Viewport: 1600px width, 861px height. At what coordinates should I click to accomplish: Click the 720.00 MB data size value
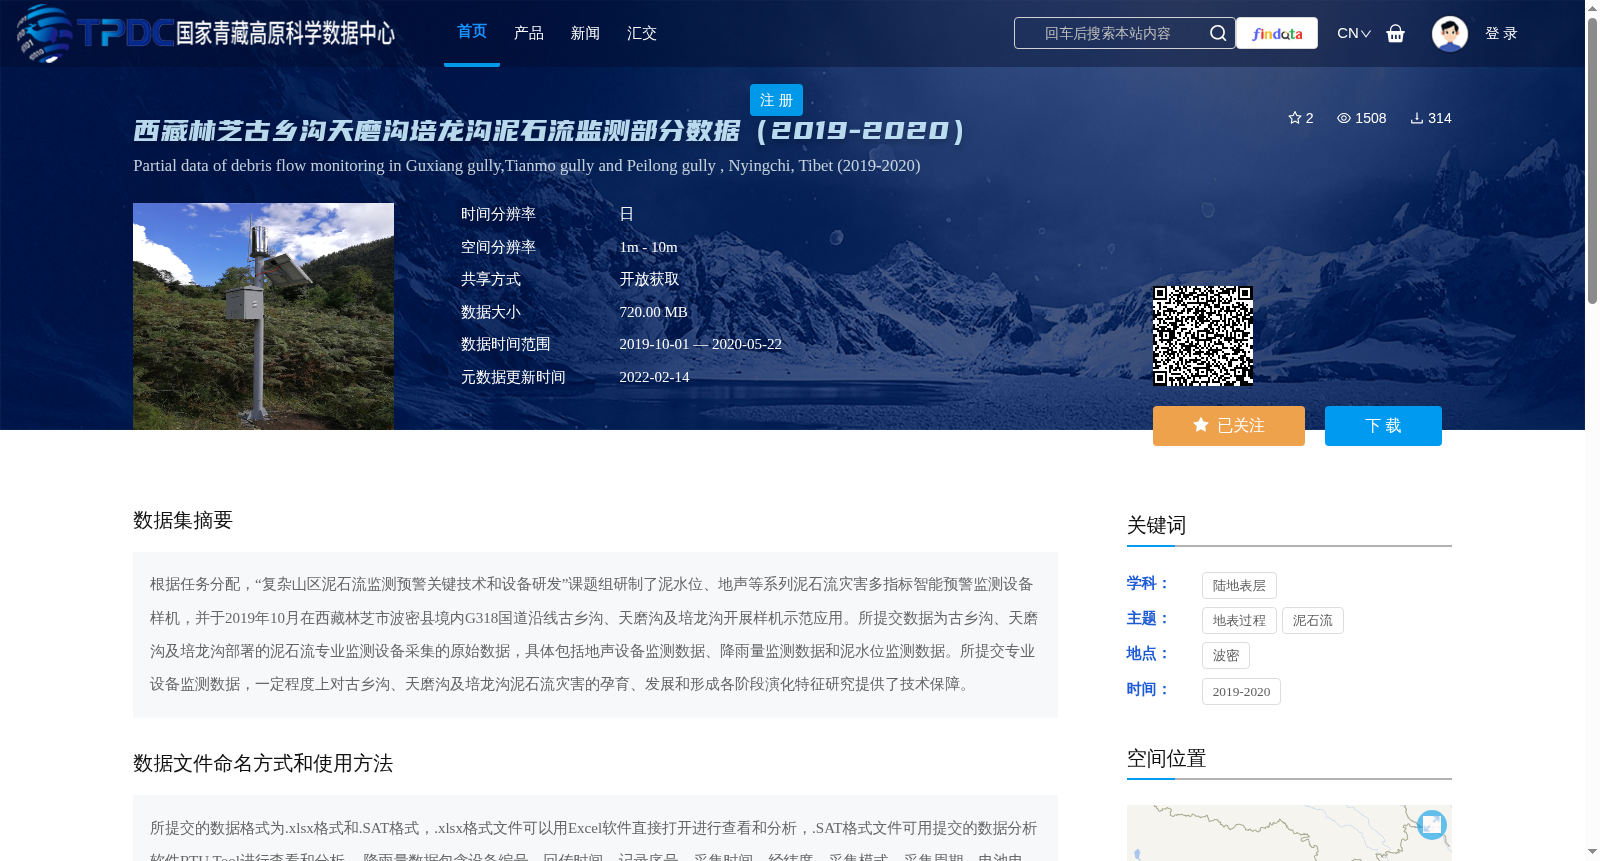653,312
